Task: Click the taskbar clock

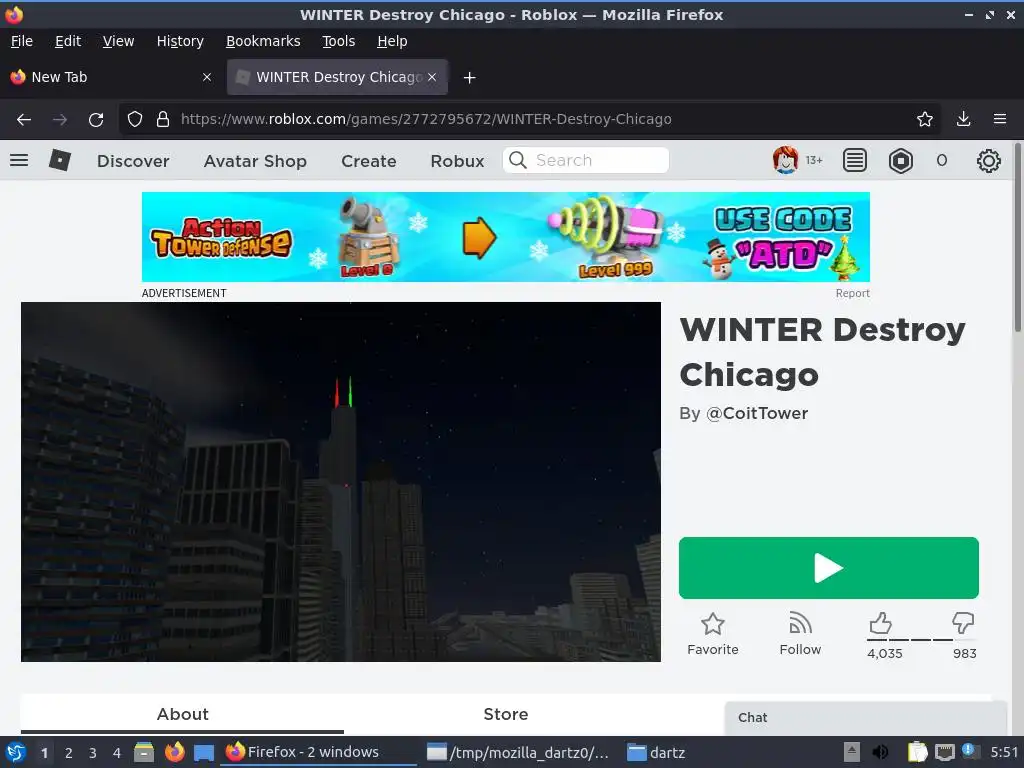Action: tap(1004, 752)
